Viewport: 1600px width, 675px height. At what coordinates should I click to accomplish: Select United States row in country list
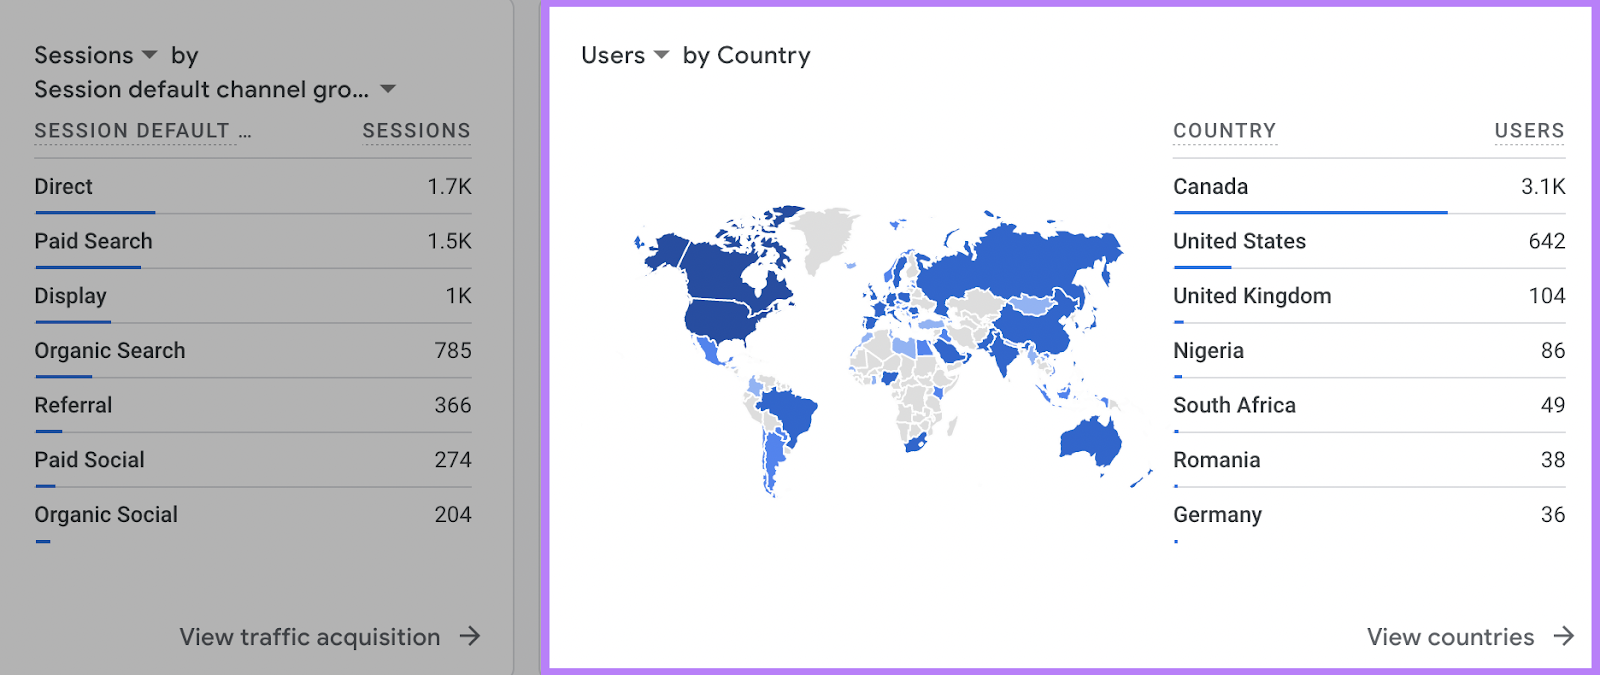1239,242
